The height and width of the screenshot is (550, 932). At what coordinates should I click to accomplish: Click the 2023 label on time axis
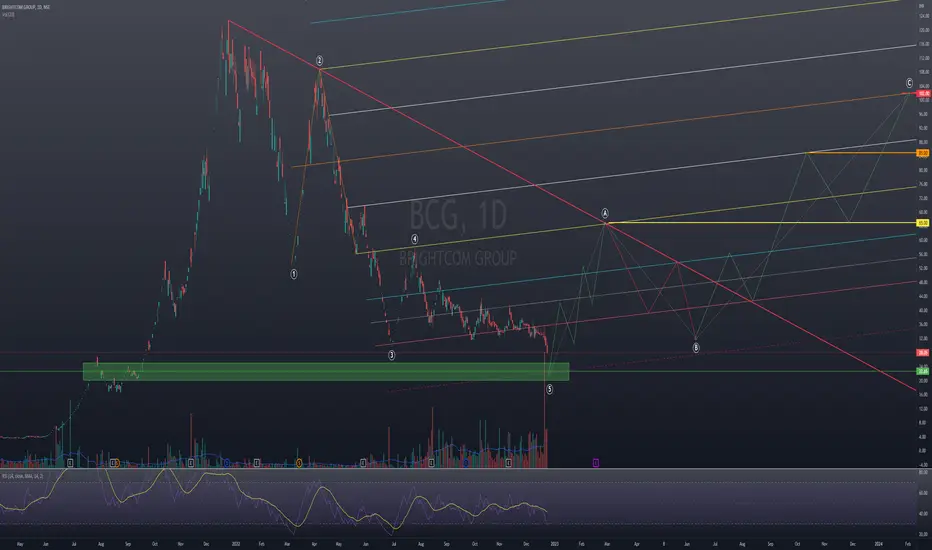click(x=554, y=543)
